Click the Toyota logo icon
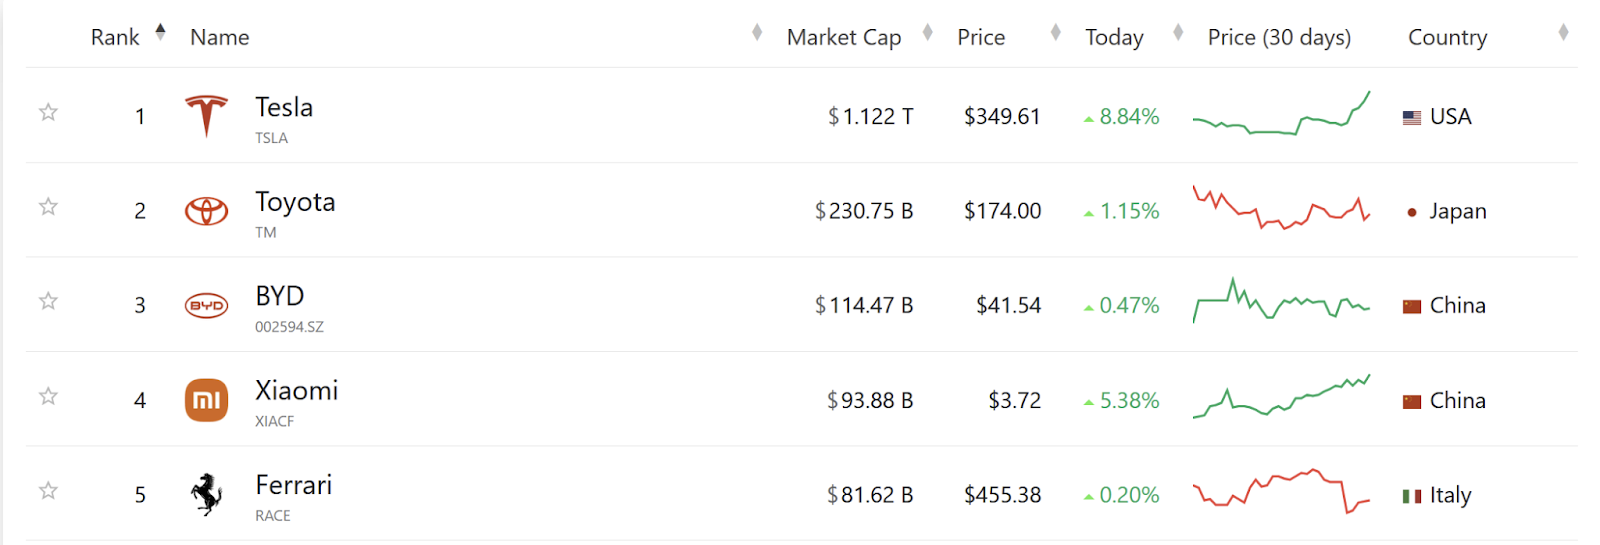The width and height of the screenshot is (1600, 545). pos(207,211)
